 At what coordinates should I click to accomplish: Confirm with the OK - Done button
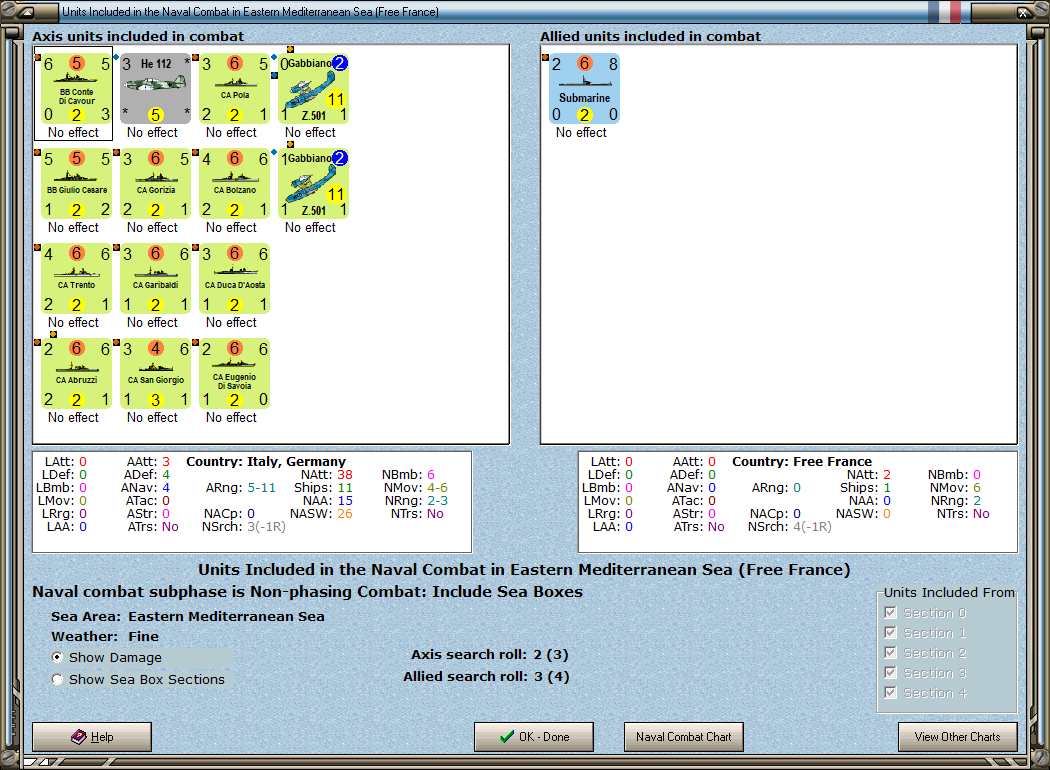pos(534,737)
